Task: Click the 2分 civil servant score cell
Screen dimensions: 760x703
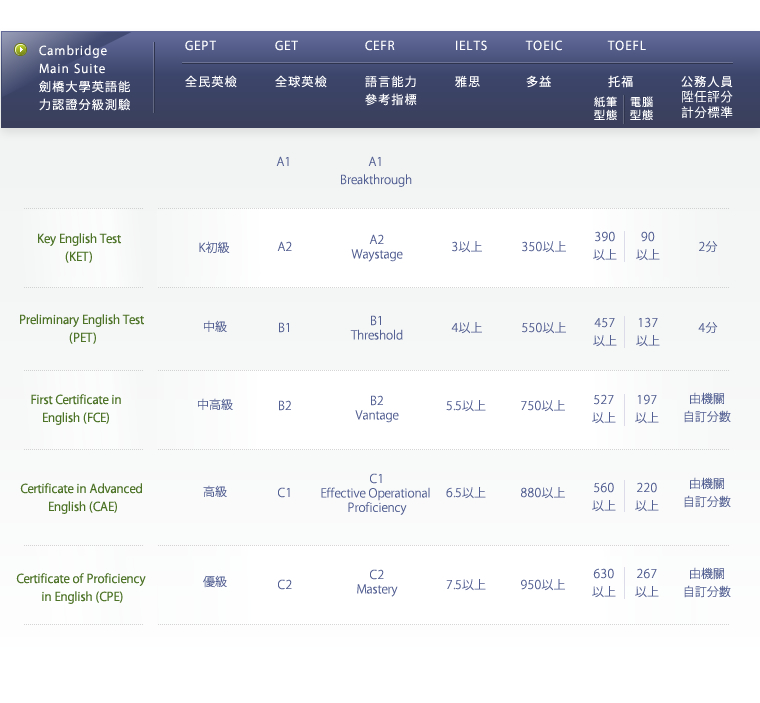Action: pyautogui.click(x=708, y=247)
